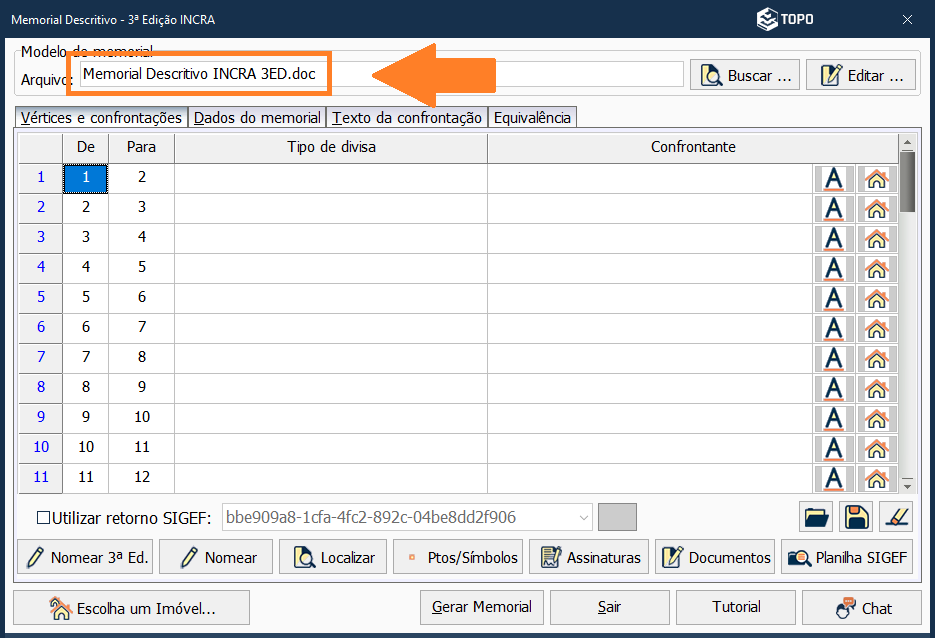
Task: Click the text 'A' icon in row 6
Action: pyautogui.click(x=834, y=329)
